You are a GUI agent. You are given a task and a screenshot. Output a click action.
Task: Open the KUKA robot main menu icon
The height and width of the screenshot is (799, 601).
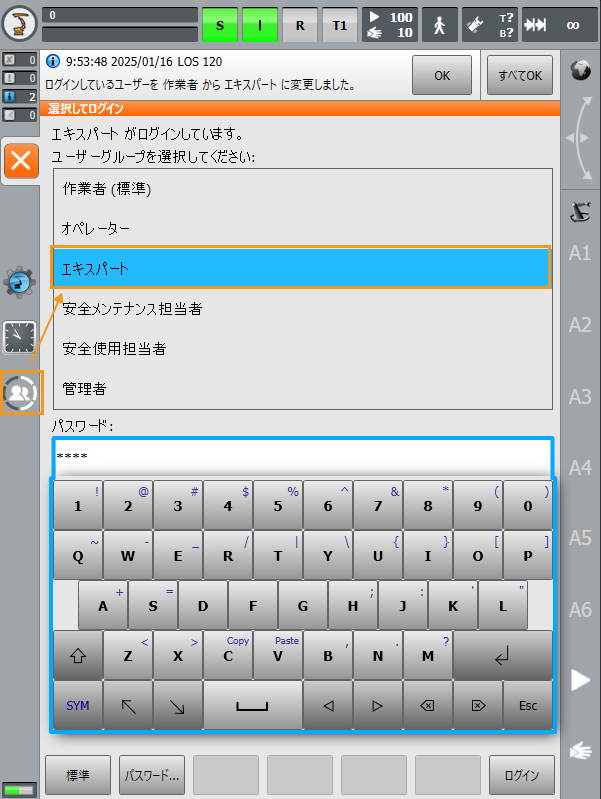pos(19,23)
